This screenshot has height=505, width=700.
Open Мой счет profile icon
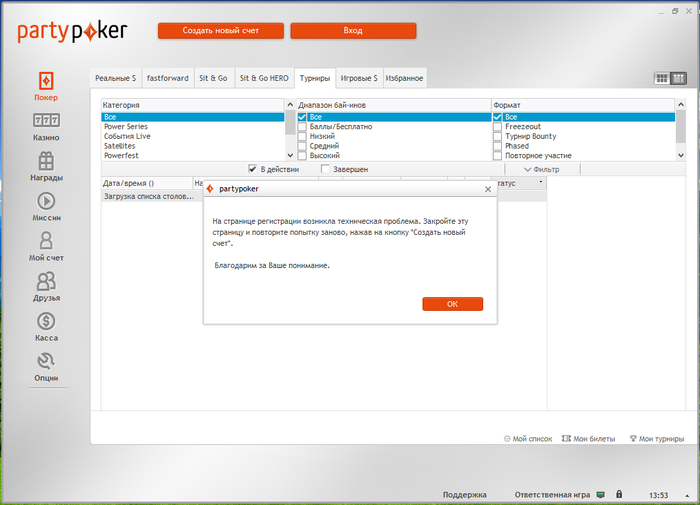pos(46,241)
